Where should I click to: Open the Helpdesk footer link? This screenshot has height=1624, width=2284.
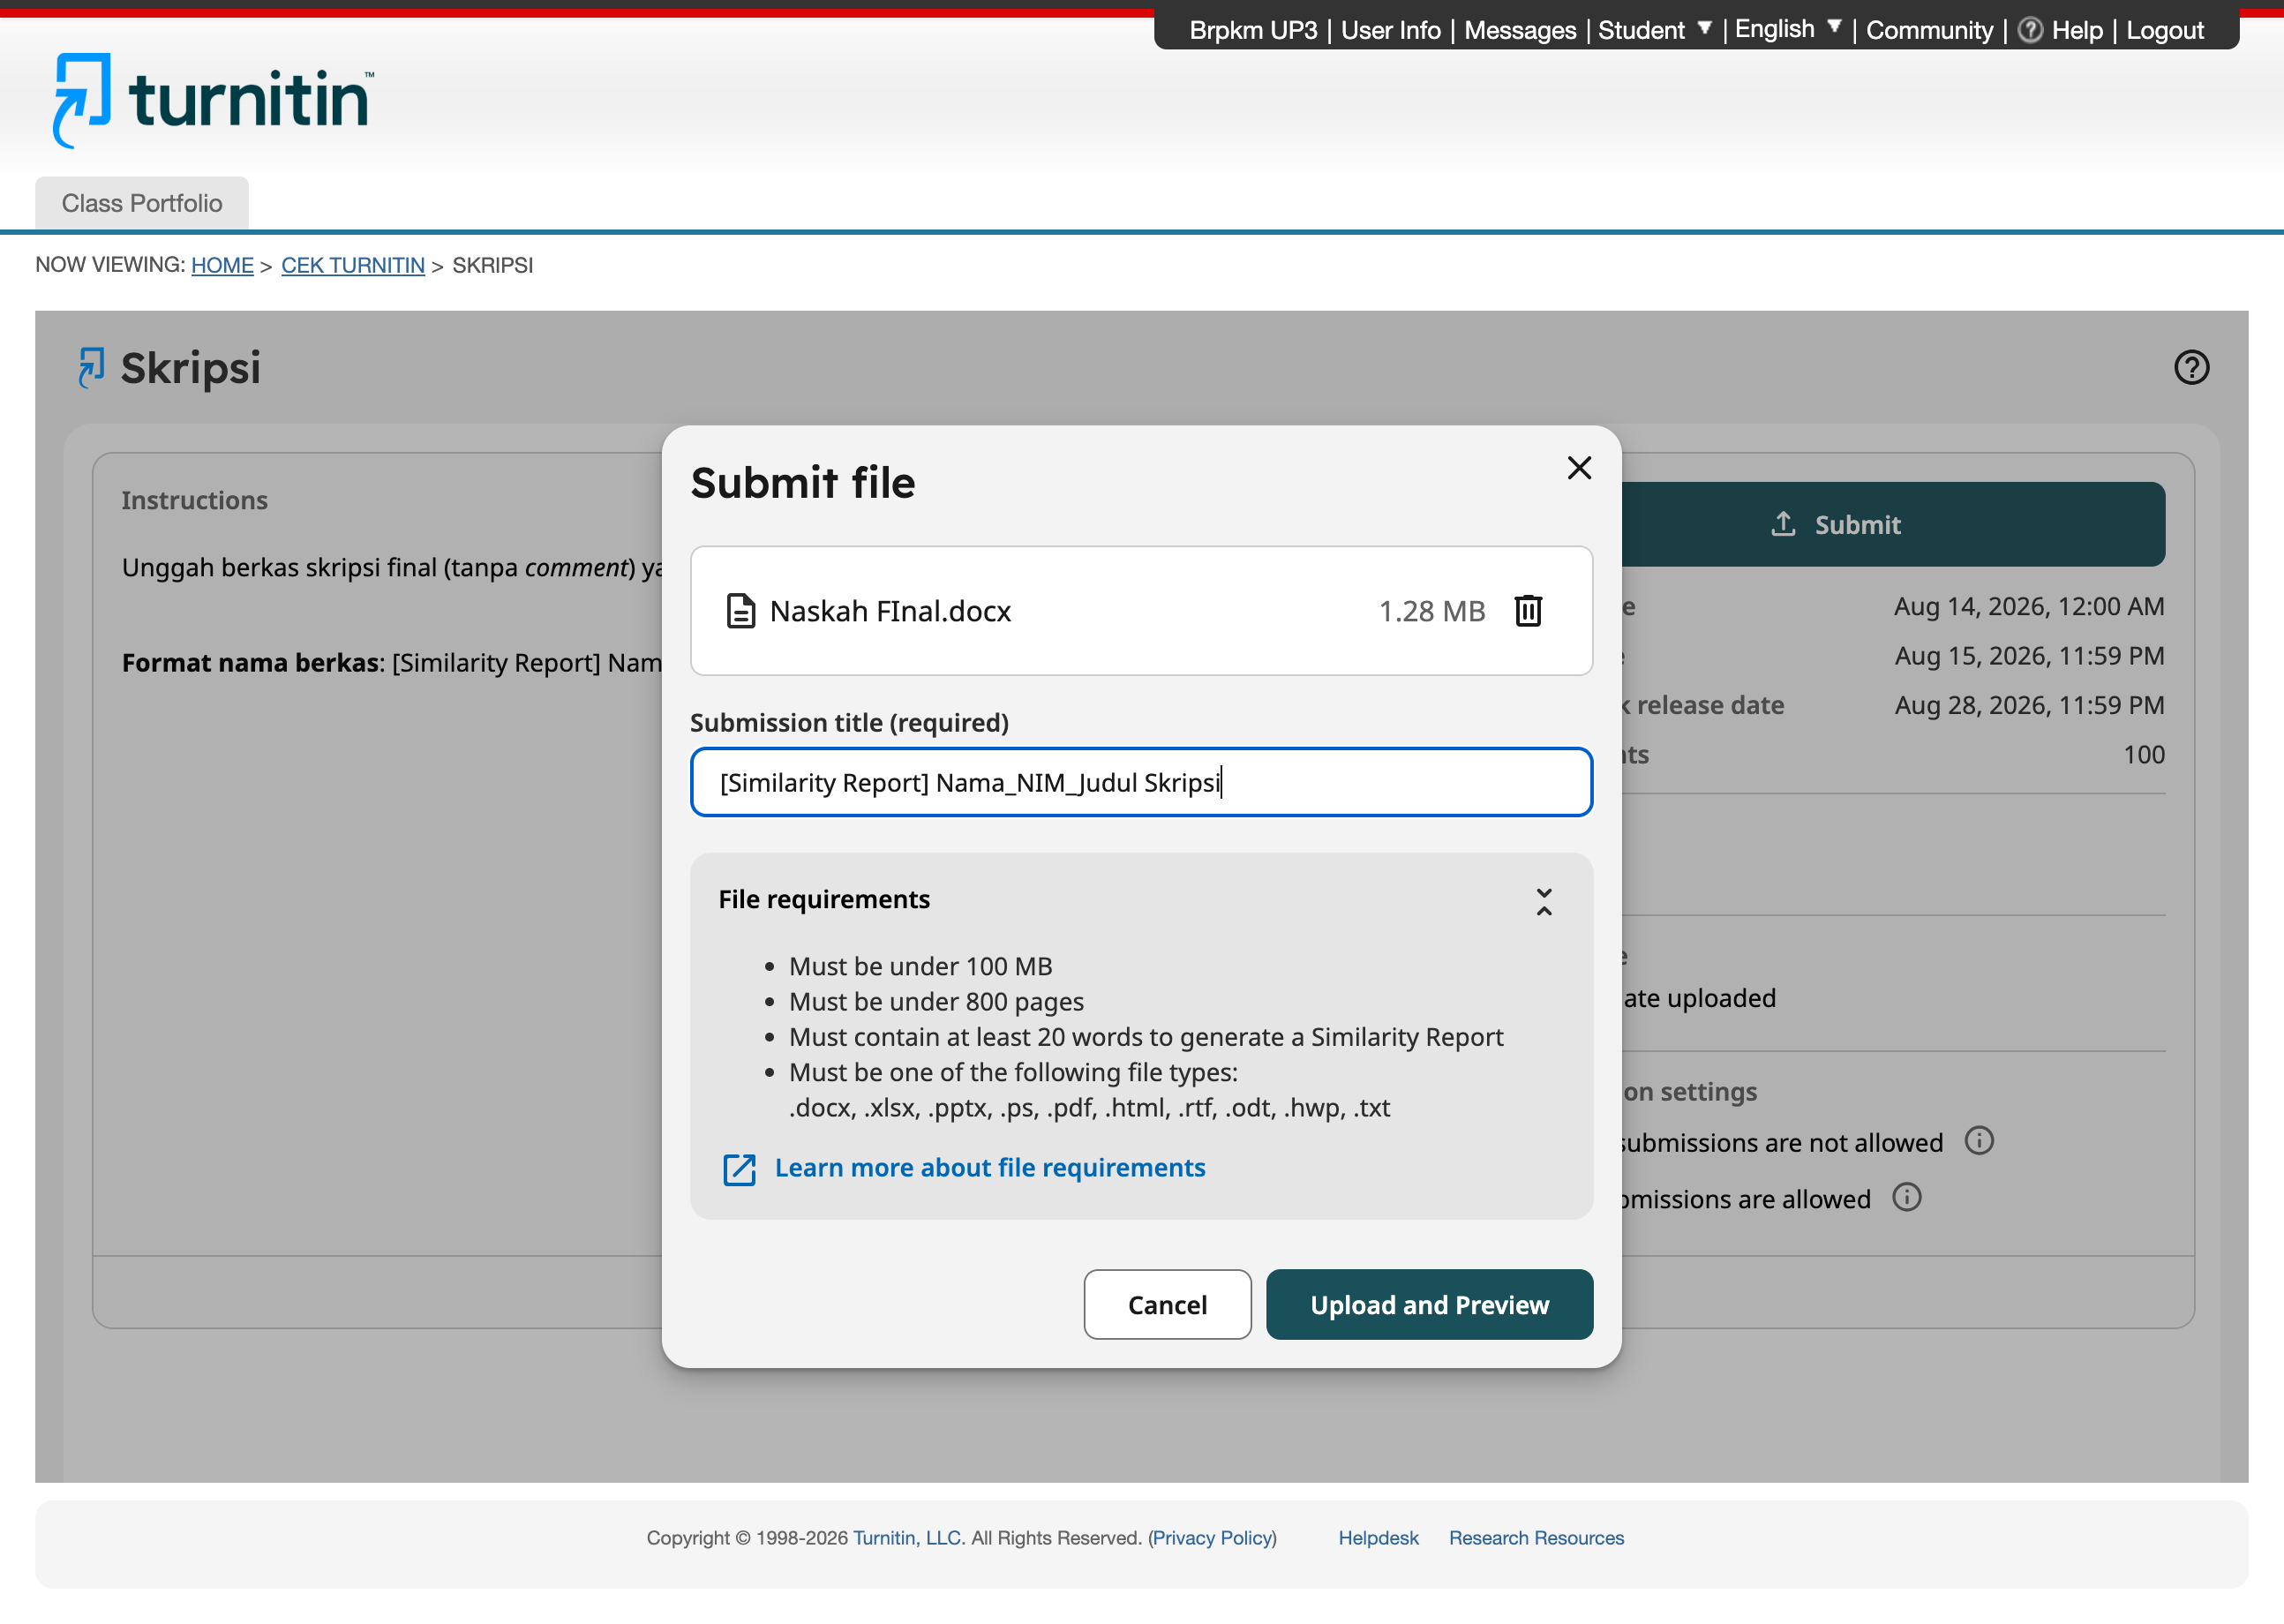pyautogui.click(x=1378, y=1537)
